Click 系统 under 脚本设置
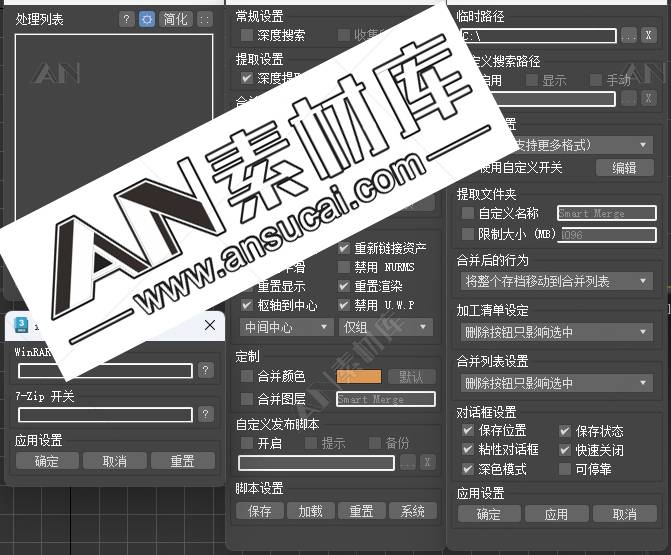 pyautogui.click(x=413, y=511)
